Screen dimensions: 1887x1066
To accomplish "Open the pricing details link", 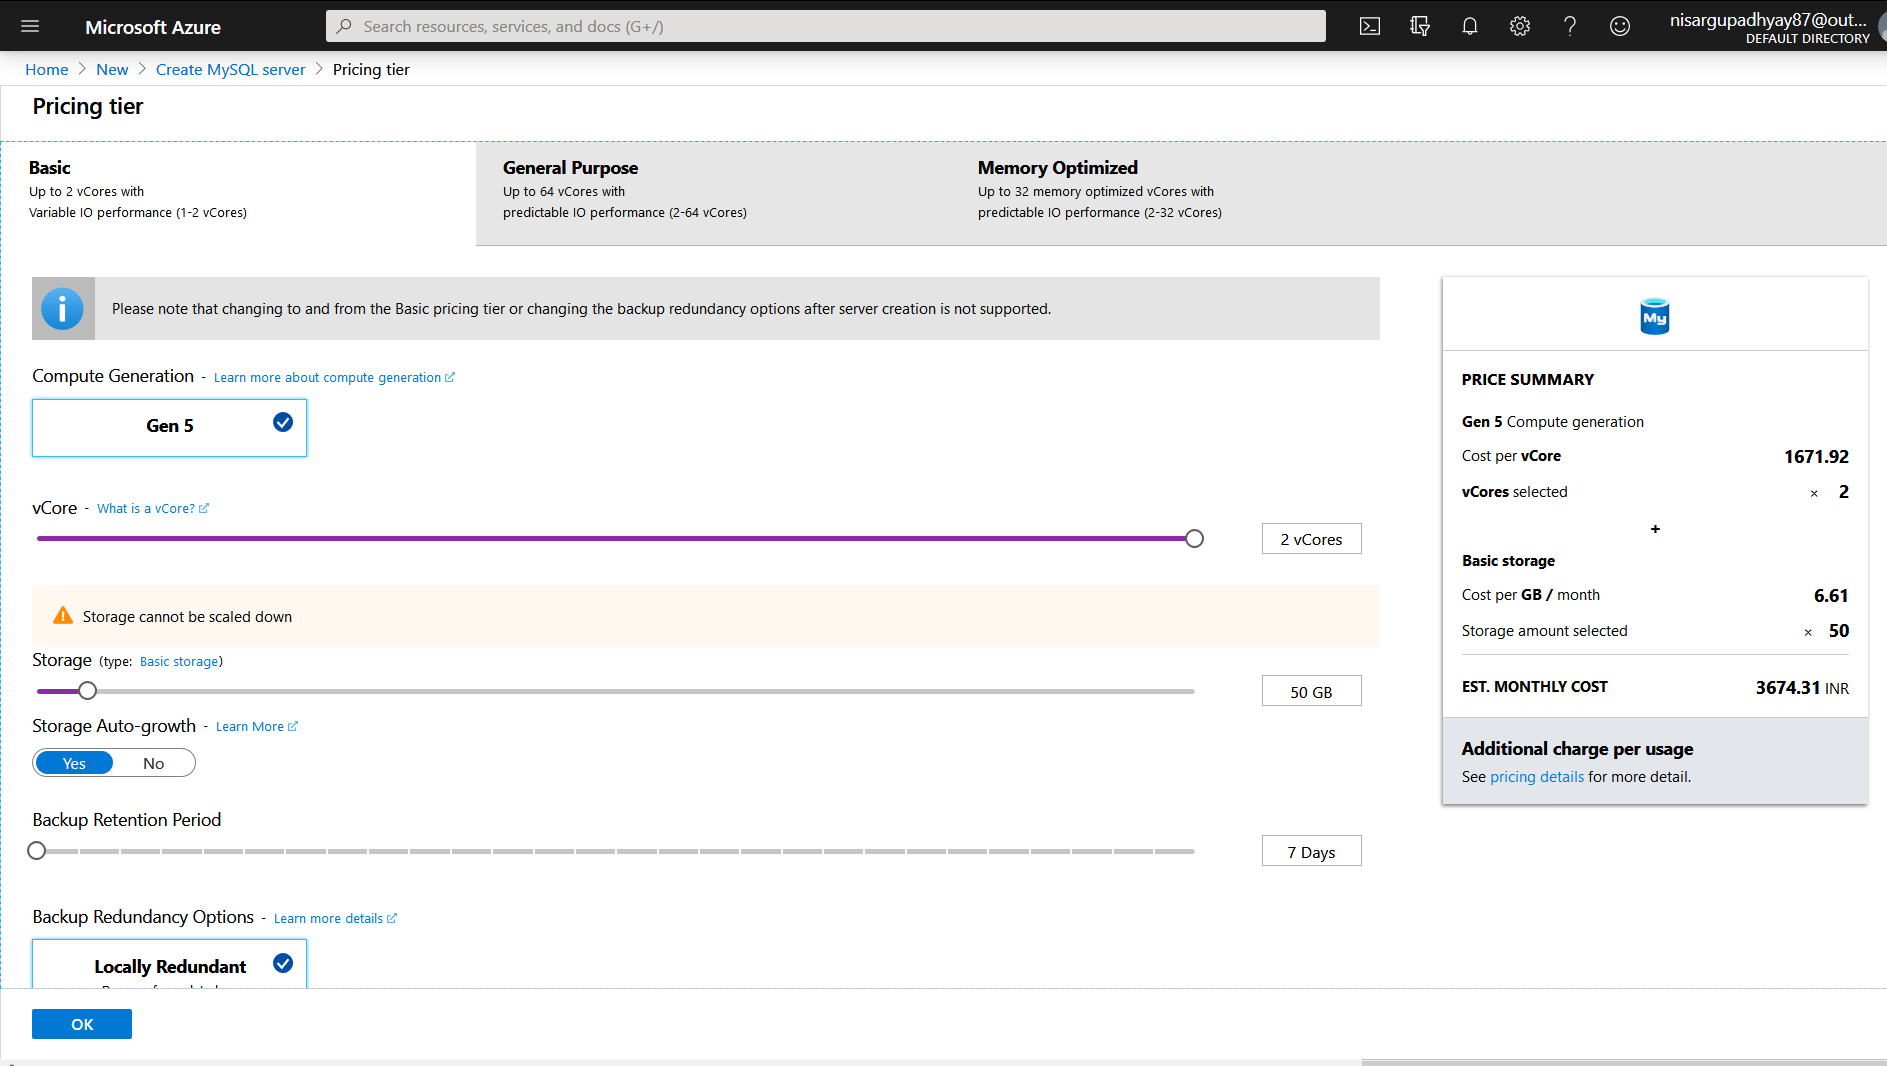I will [x=1537, y=777].
